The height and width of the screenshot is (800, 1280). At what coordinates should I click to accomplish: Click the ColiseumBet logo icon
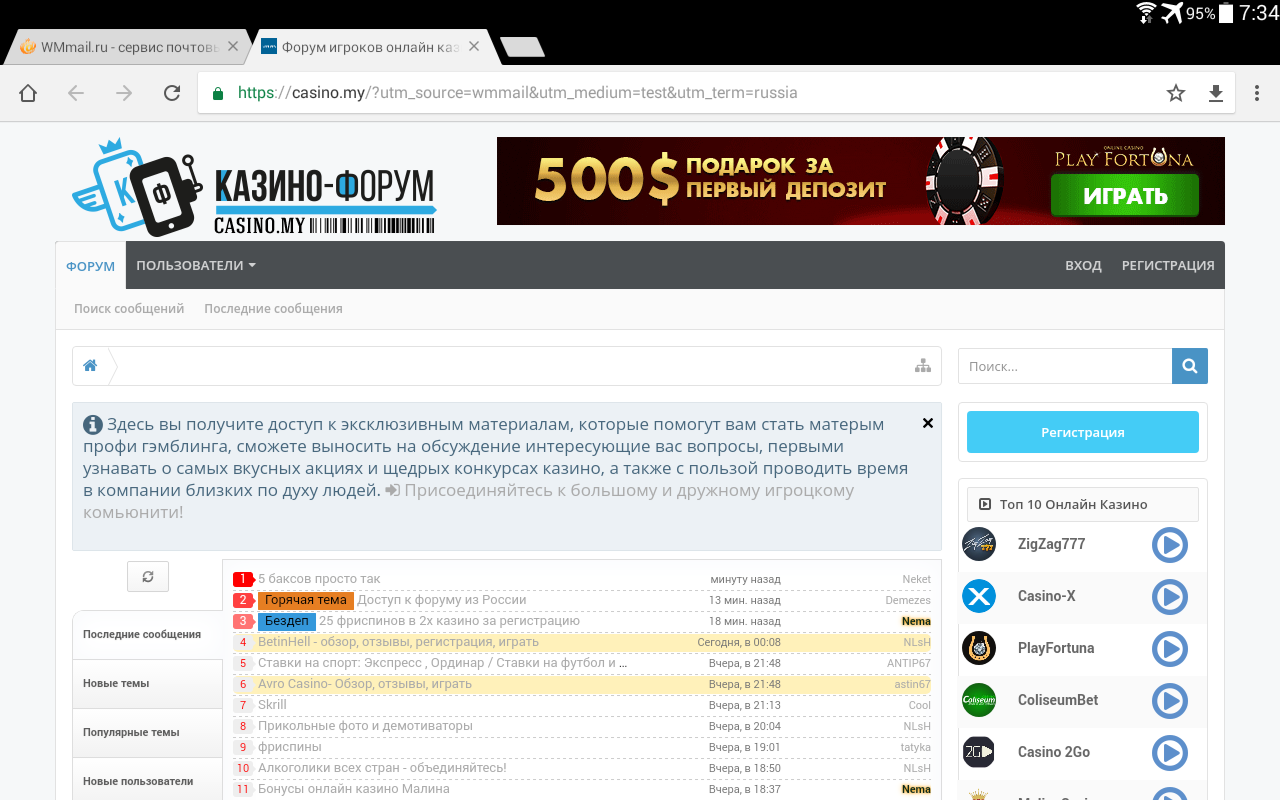coord(979,700)
